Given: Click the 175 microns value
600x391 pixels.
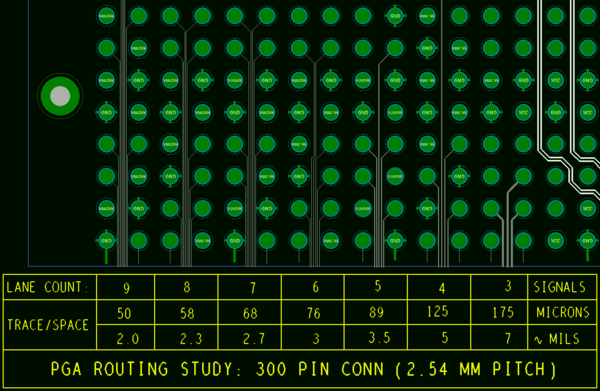Looking at the screenshot, I should pyautogui.click(x=503, y=312).
